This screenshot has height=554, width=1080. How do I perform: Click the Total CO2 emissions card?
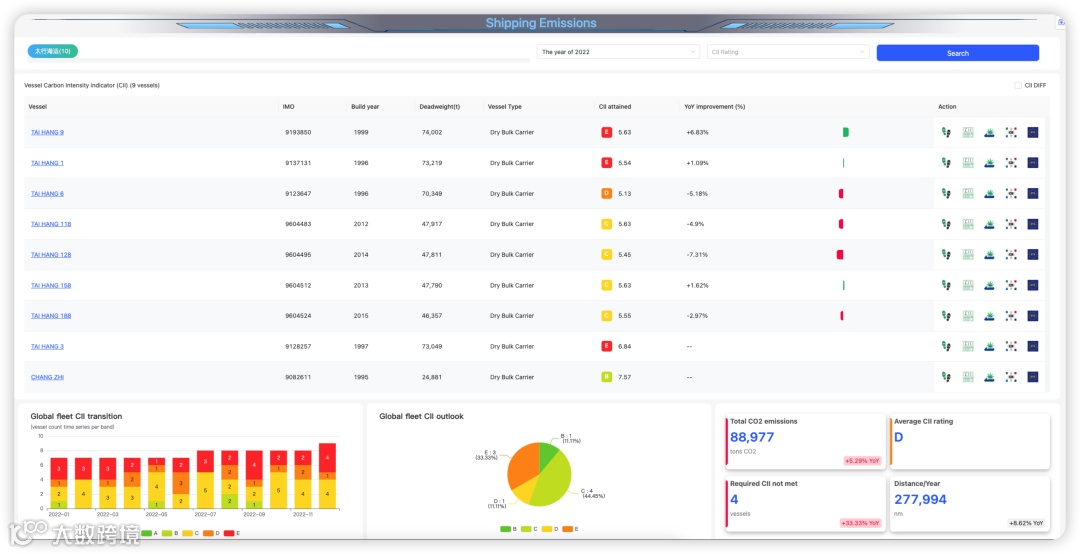pyautogui.click(x=806, y=441)
